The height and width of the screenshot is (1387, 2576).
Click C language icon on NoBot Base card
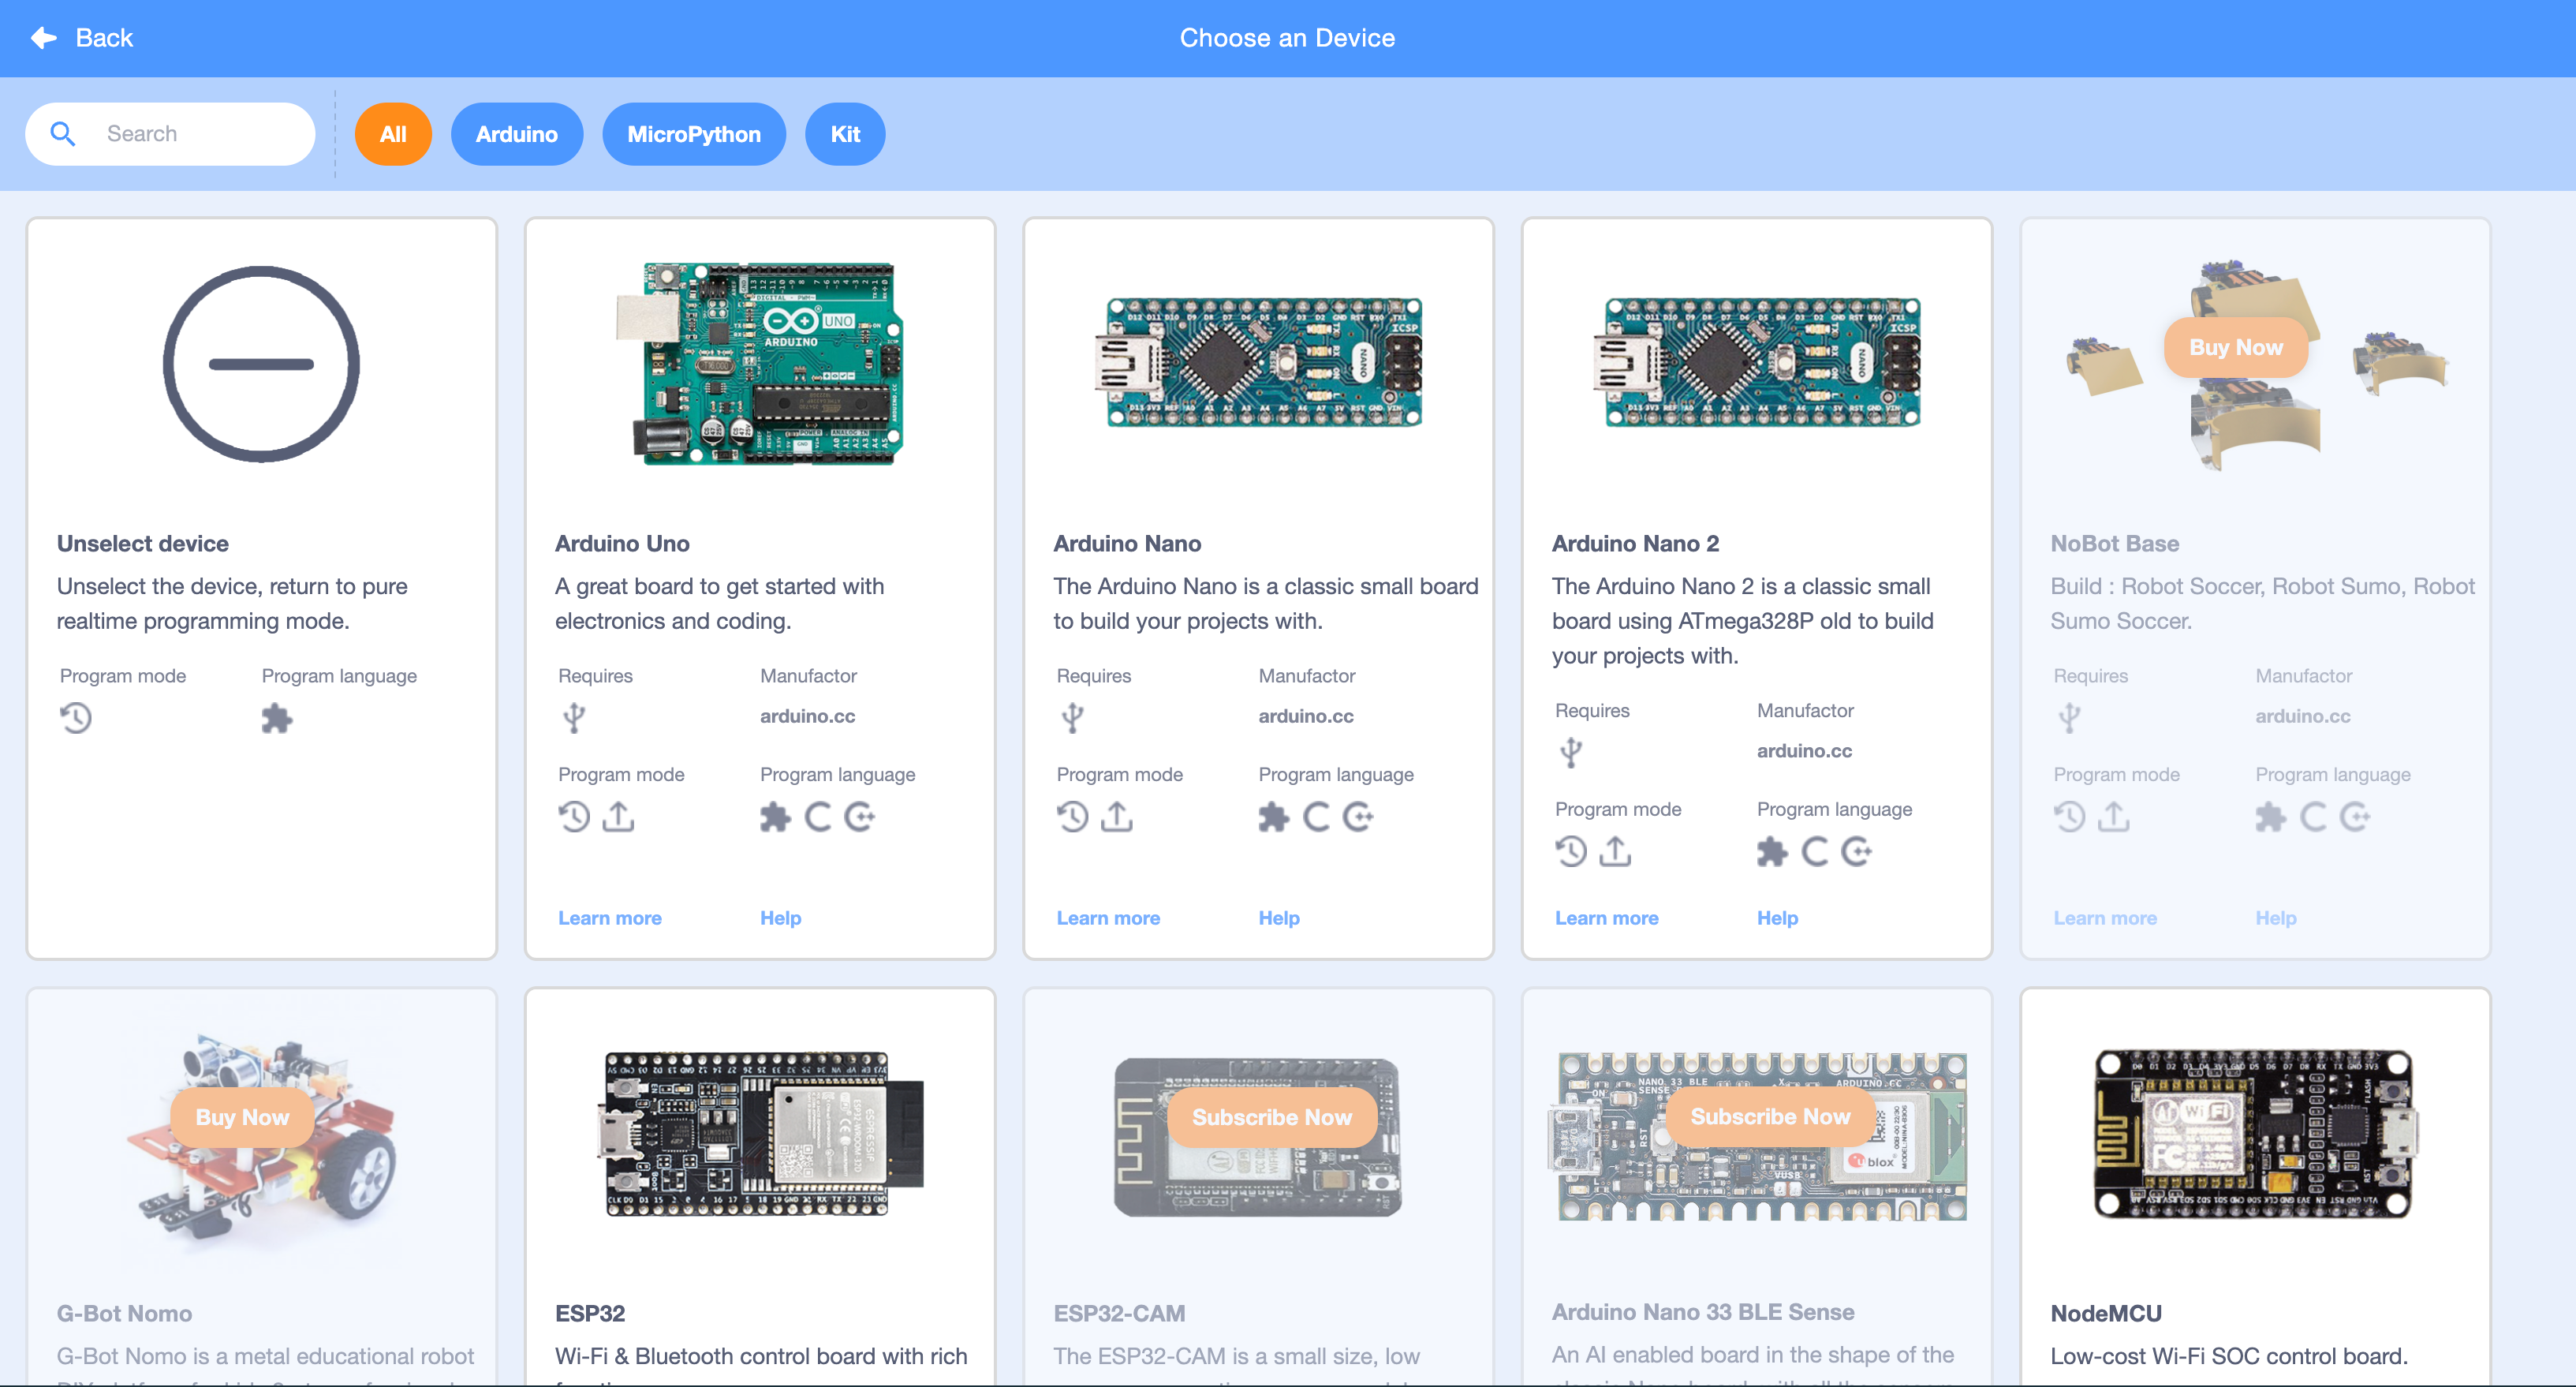tap(2313, 817)
